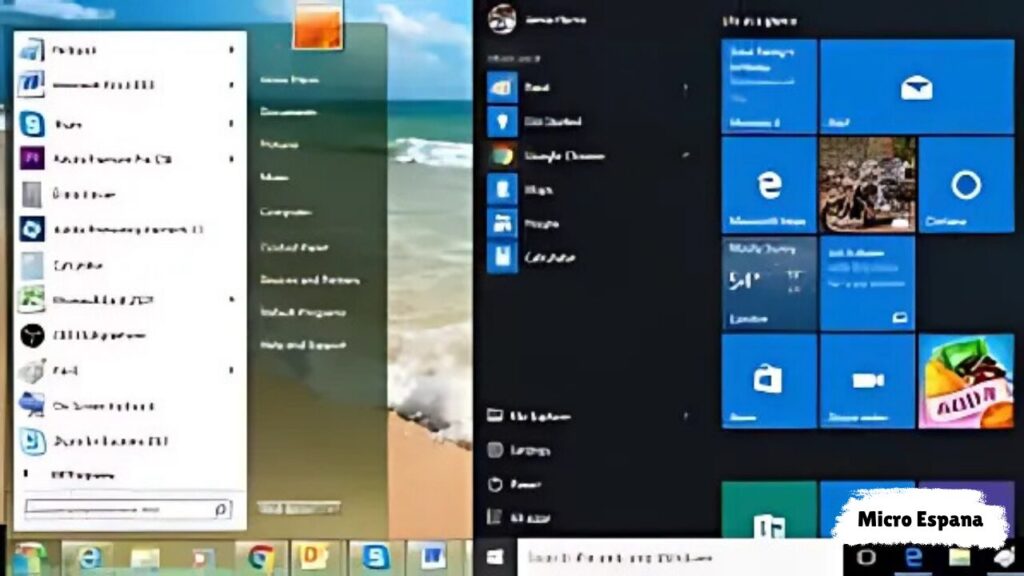Open Edge from the Windows 10 taskbar
Screen dimensions: 1024x576
tap(913, 558)
